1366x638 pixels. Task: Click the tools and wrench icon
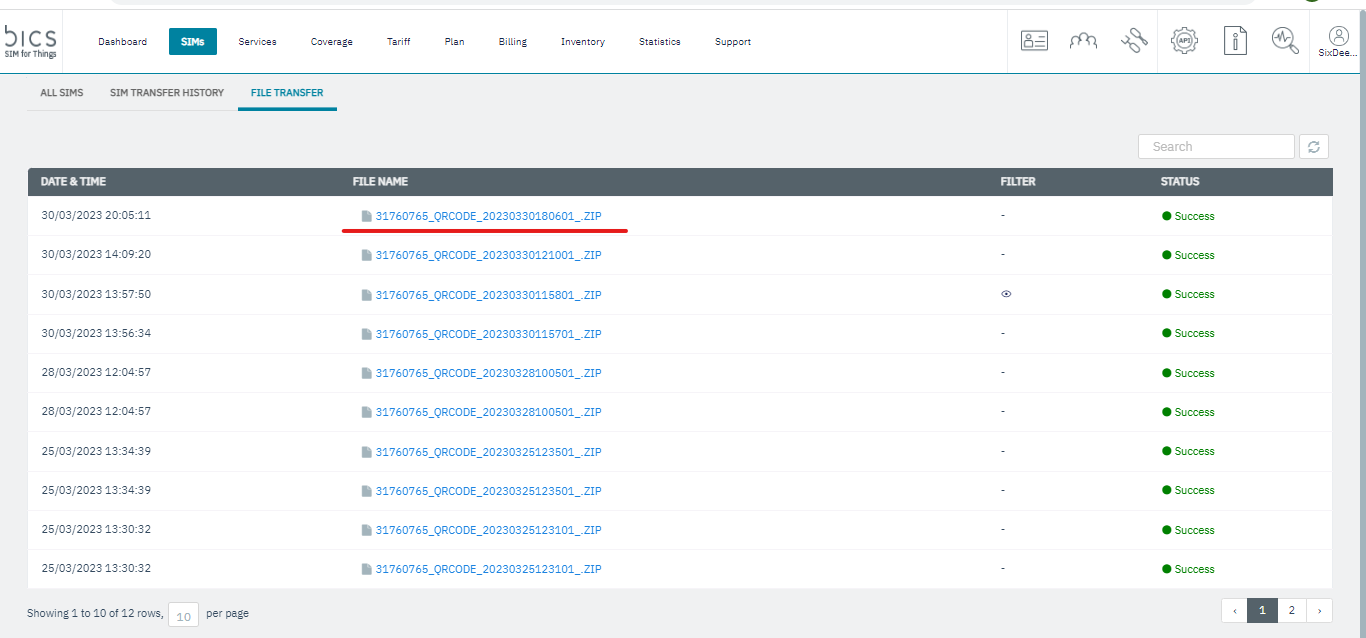(x=1133, y=41)
